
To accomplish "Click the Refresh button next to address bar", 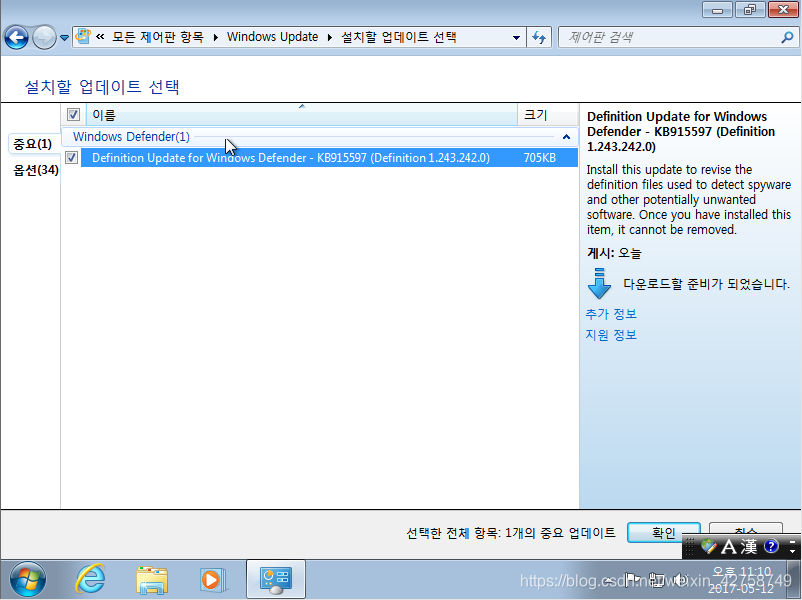I will (x=539, y=37).
